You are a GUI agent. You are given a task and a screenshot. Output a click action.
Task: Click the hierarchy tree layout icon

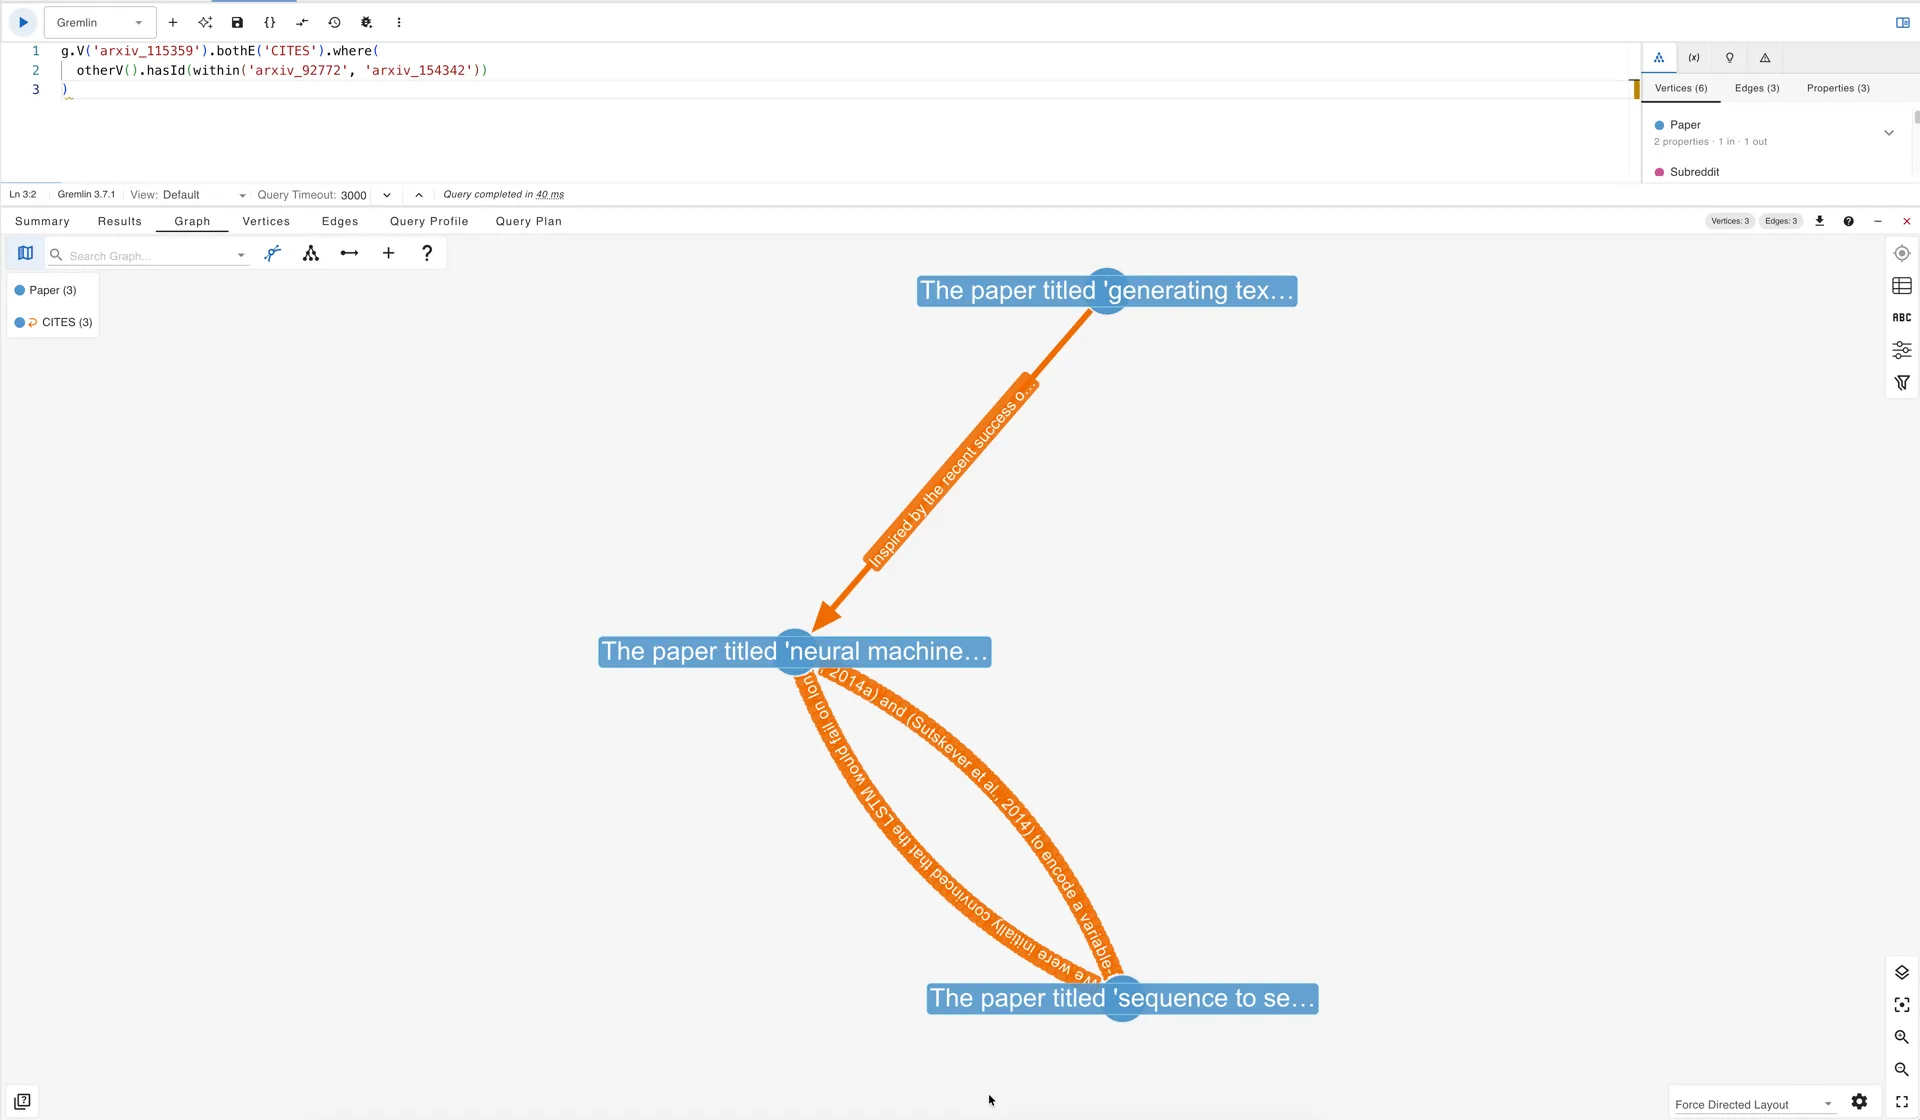click(x=311, y=253)
